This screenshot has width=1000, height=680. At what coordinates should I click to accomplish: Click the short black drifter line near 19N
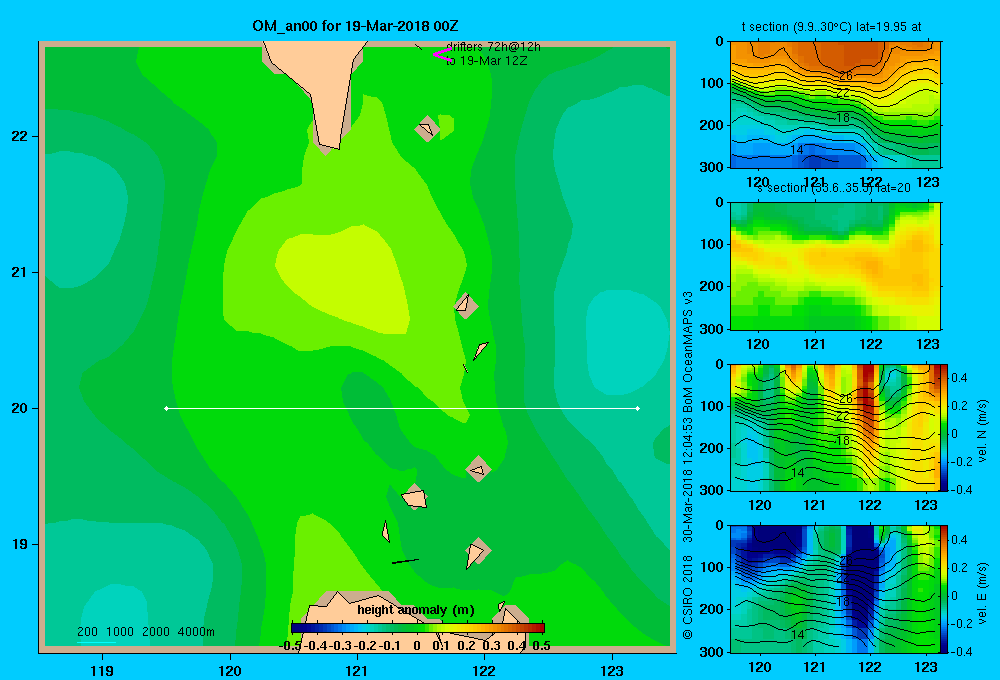405,561
